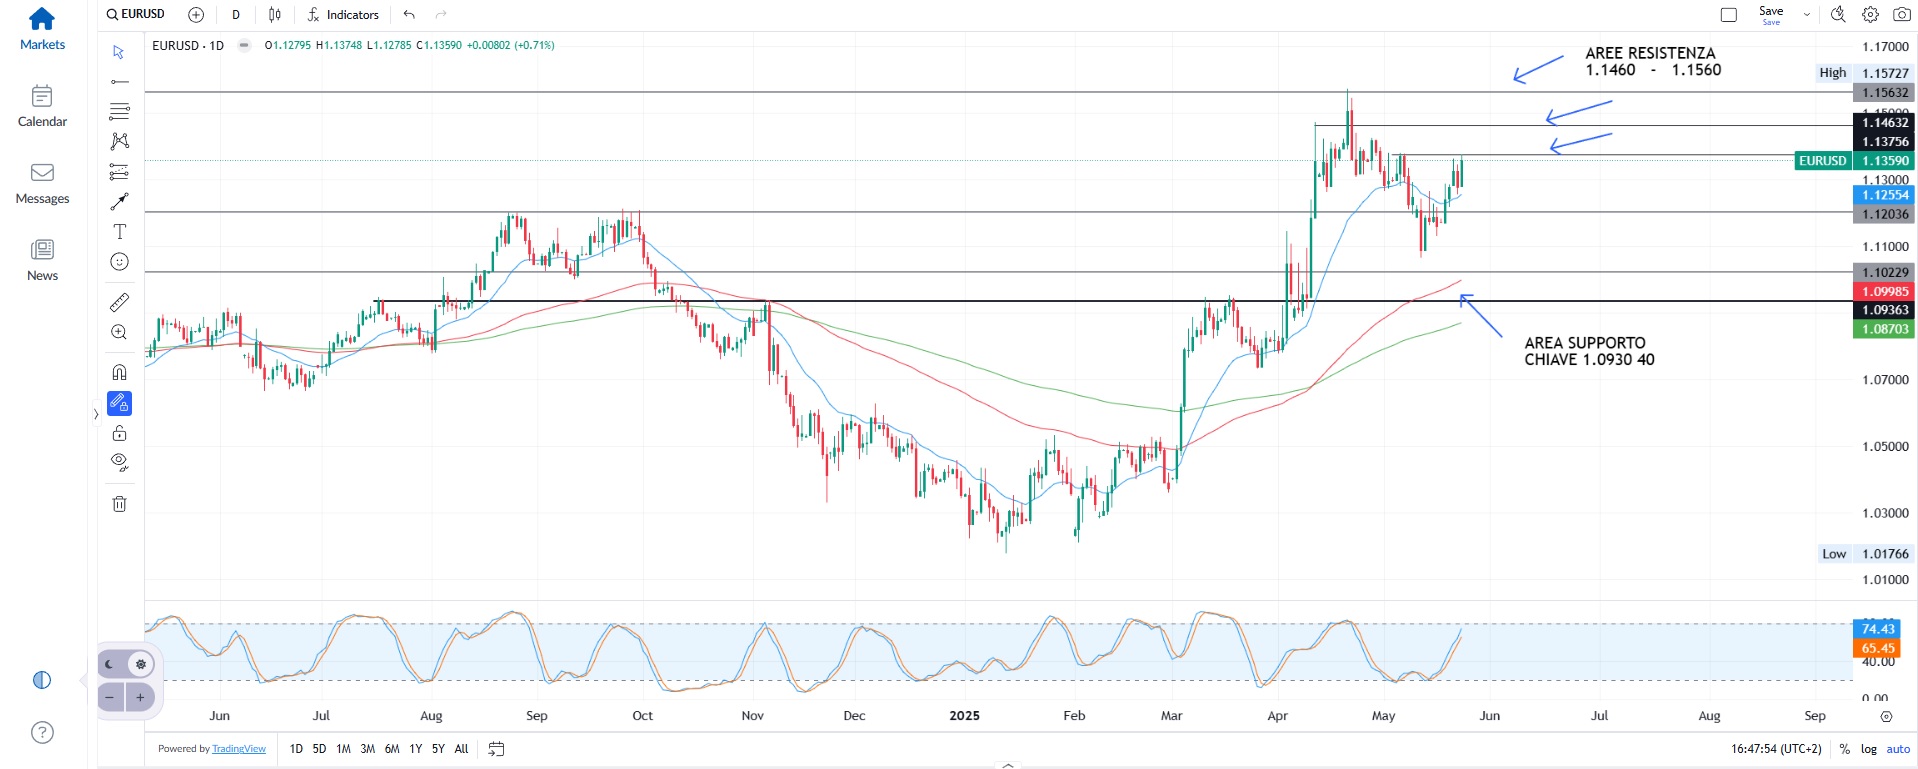Toggle log scale on price axis
This screenshot has height=769, width=1918.
[1868, 749]
